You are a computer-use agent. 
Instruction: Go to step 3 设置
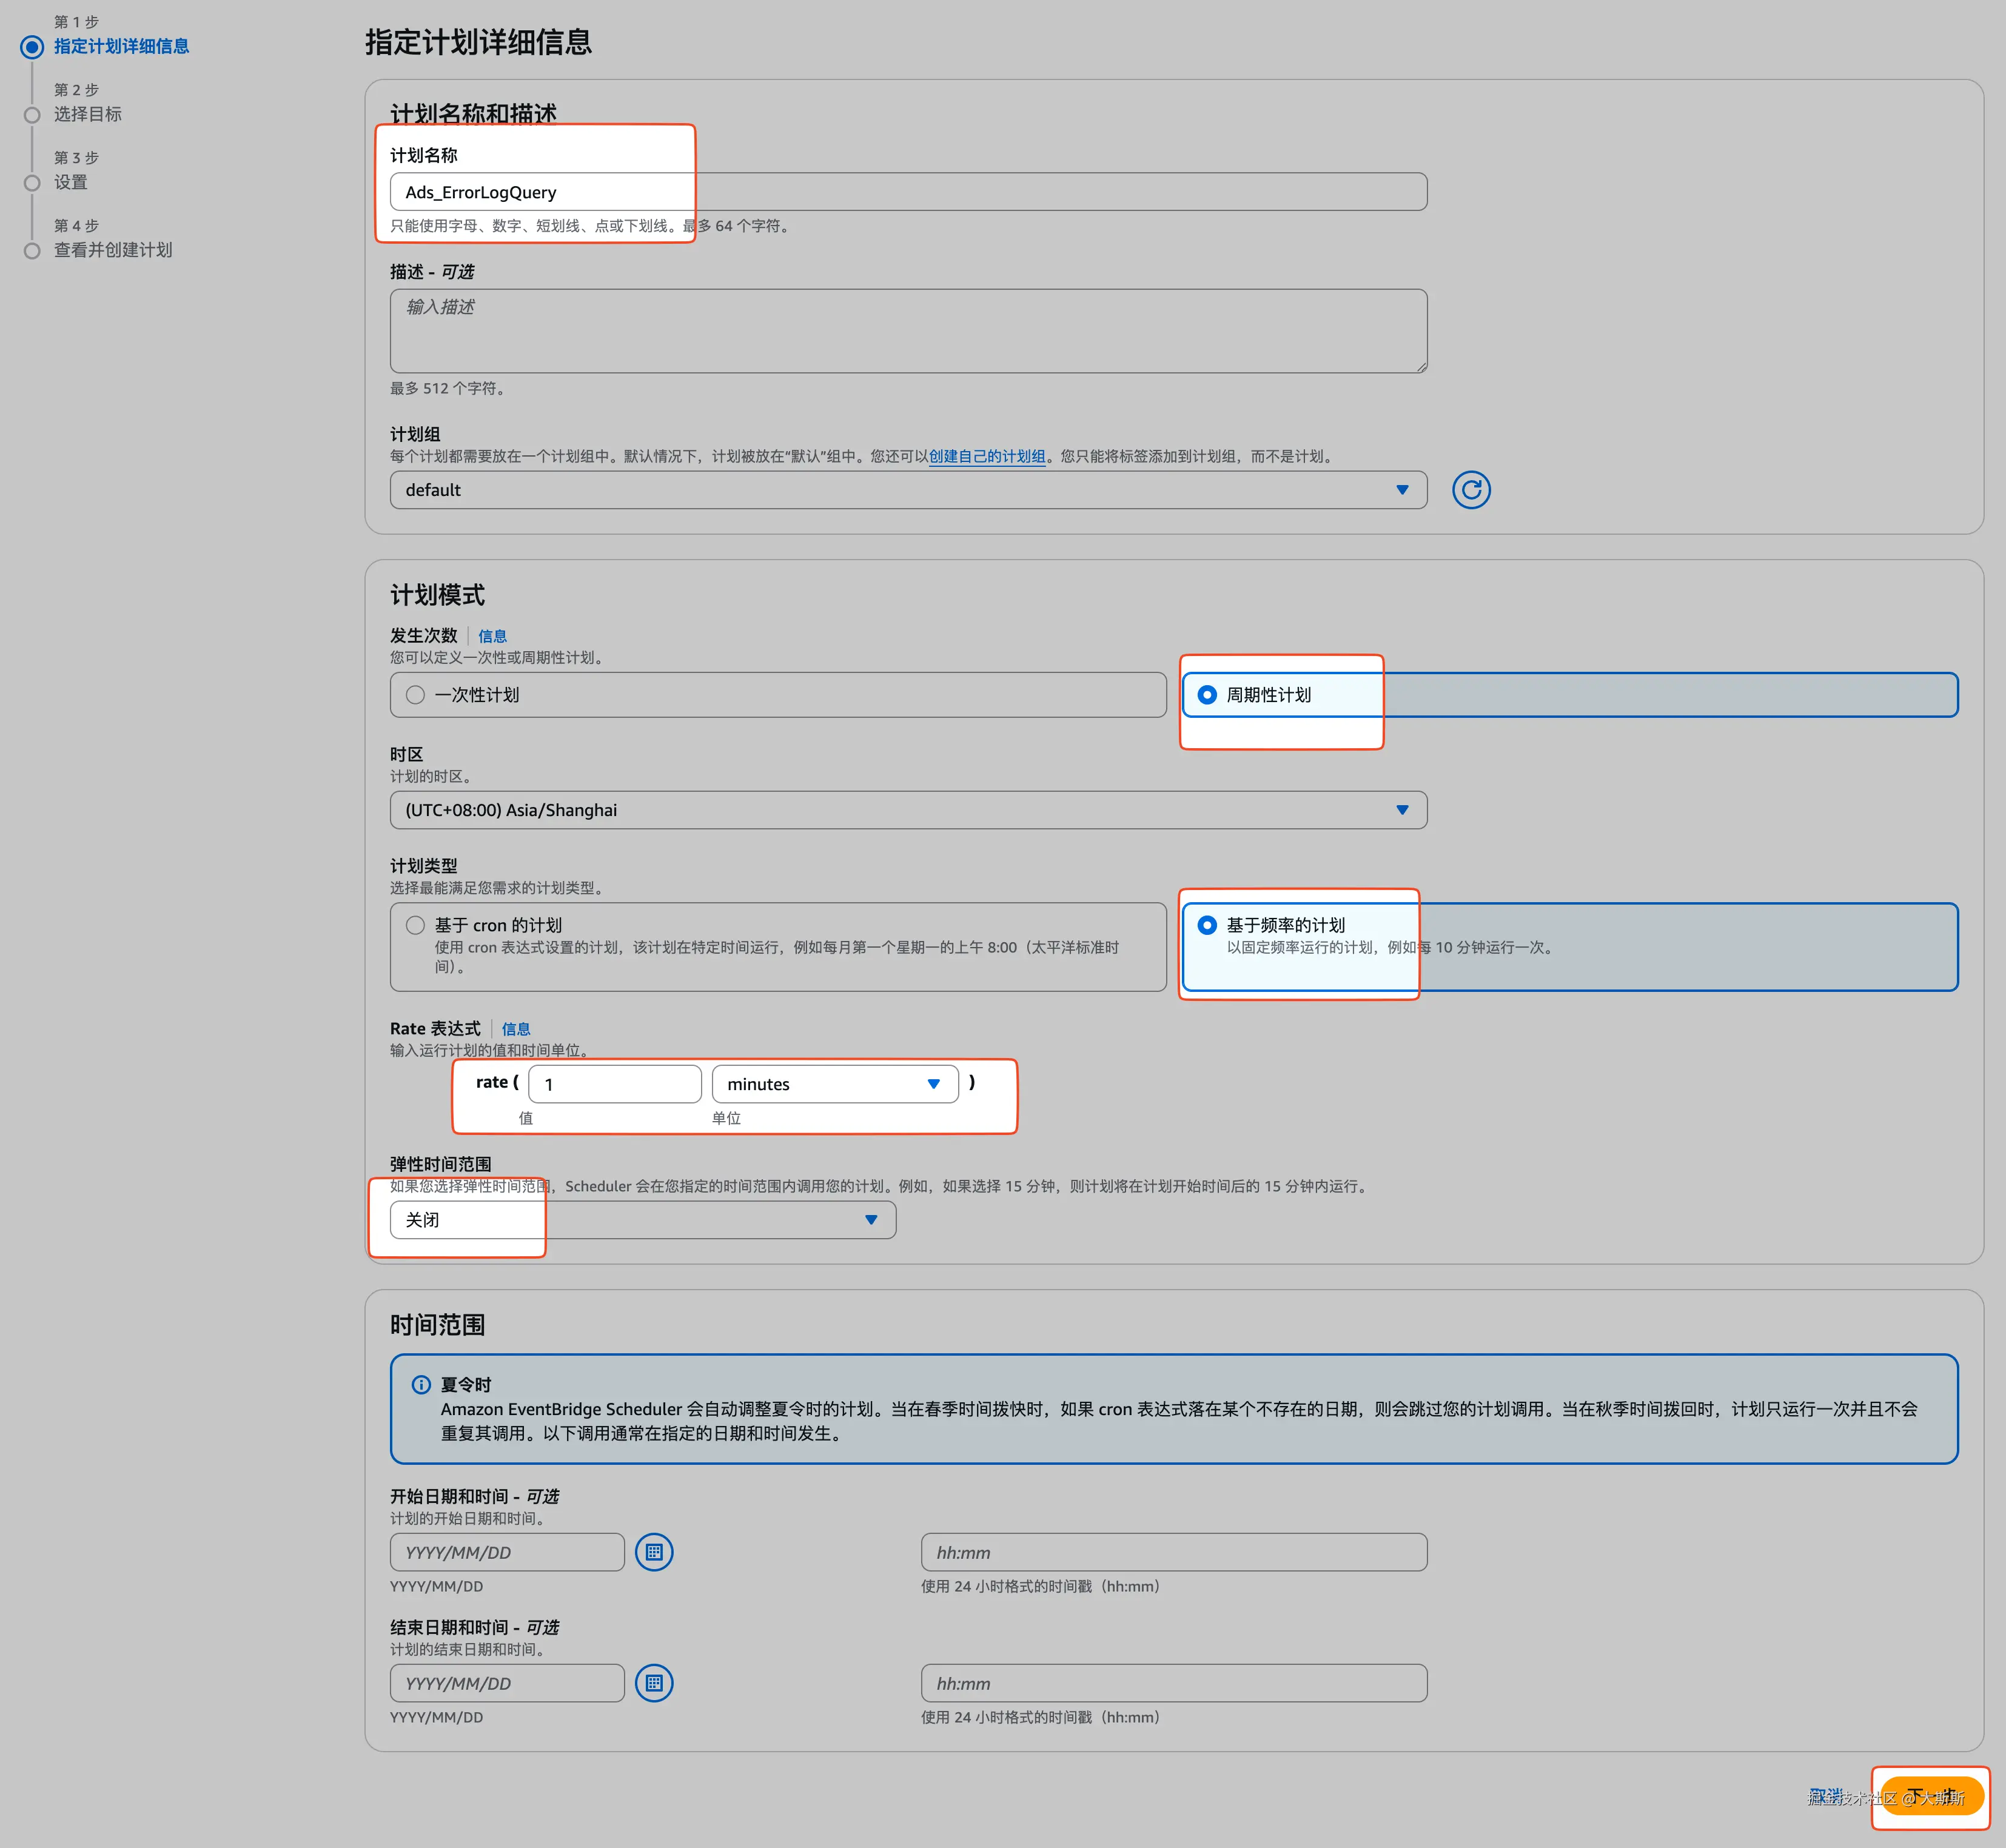tap(70, 182)
